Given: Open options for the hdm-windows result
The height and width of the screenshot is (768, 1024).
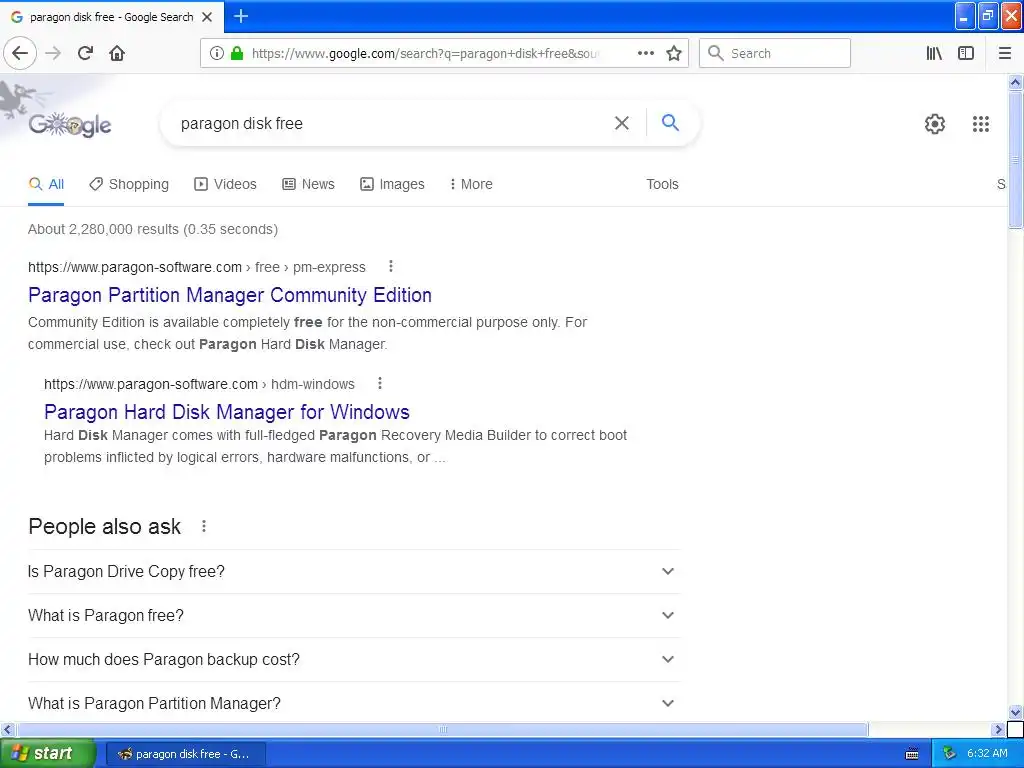Looking at the screenshot, I should (379, 383).
